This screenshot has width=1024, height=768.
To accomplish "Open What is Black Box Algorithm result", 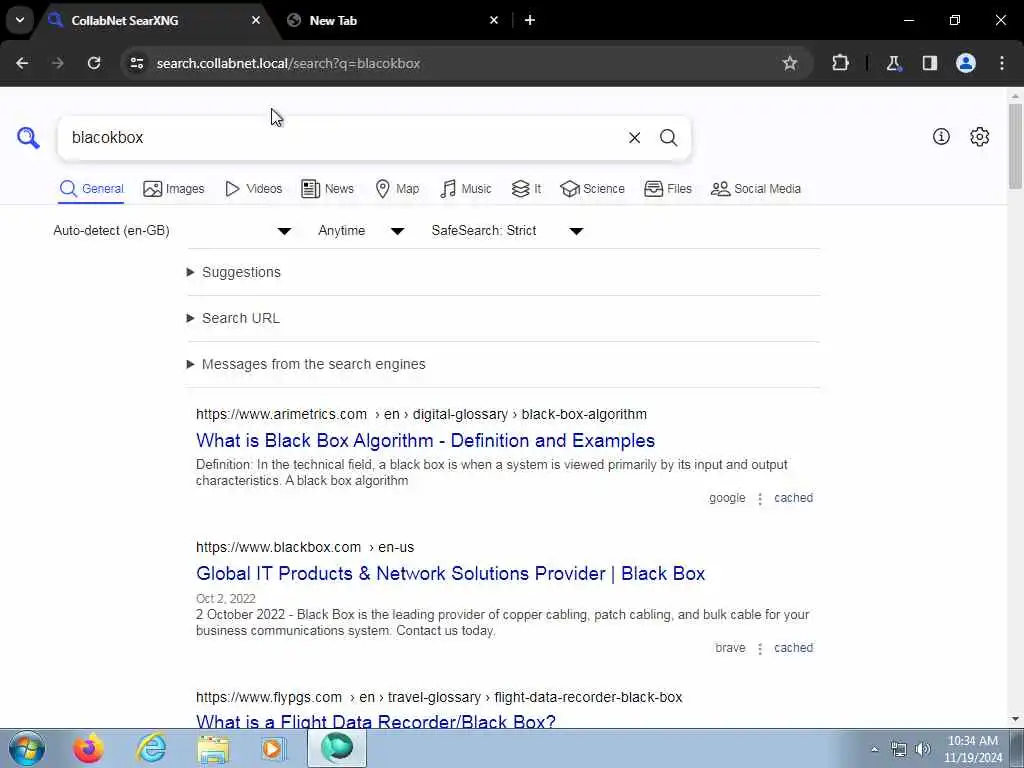I will [425, 441].
